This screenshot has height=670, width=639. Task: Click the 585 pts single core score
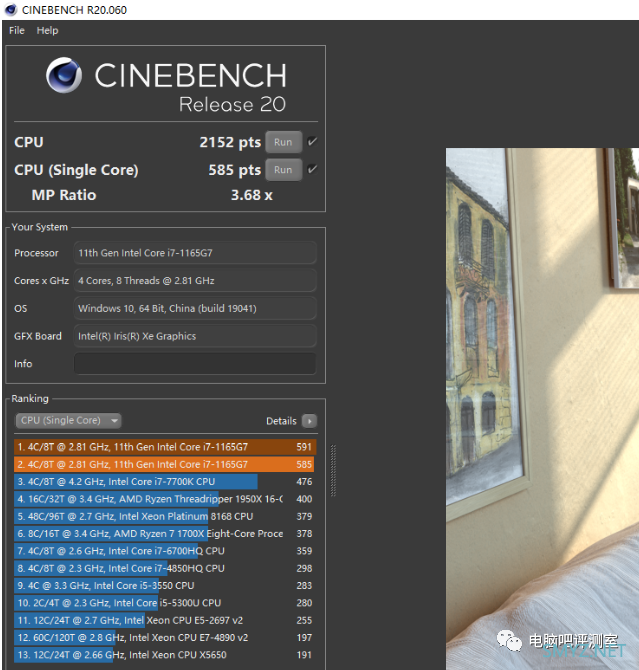point(234,170)
